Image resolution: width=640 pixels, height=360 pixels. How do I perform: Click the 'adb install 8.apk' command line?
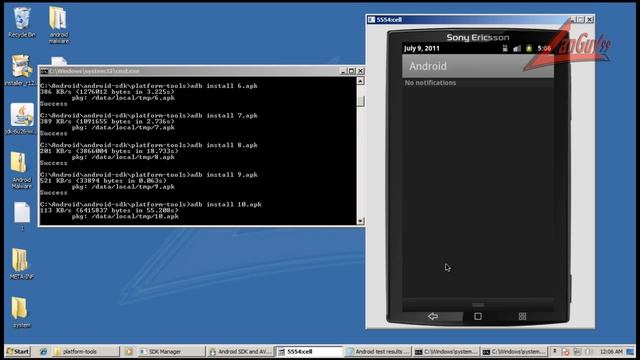[149, 145]
